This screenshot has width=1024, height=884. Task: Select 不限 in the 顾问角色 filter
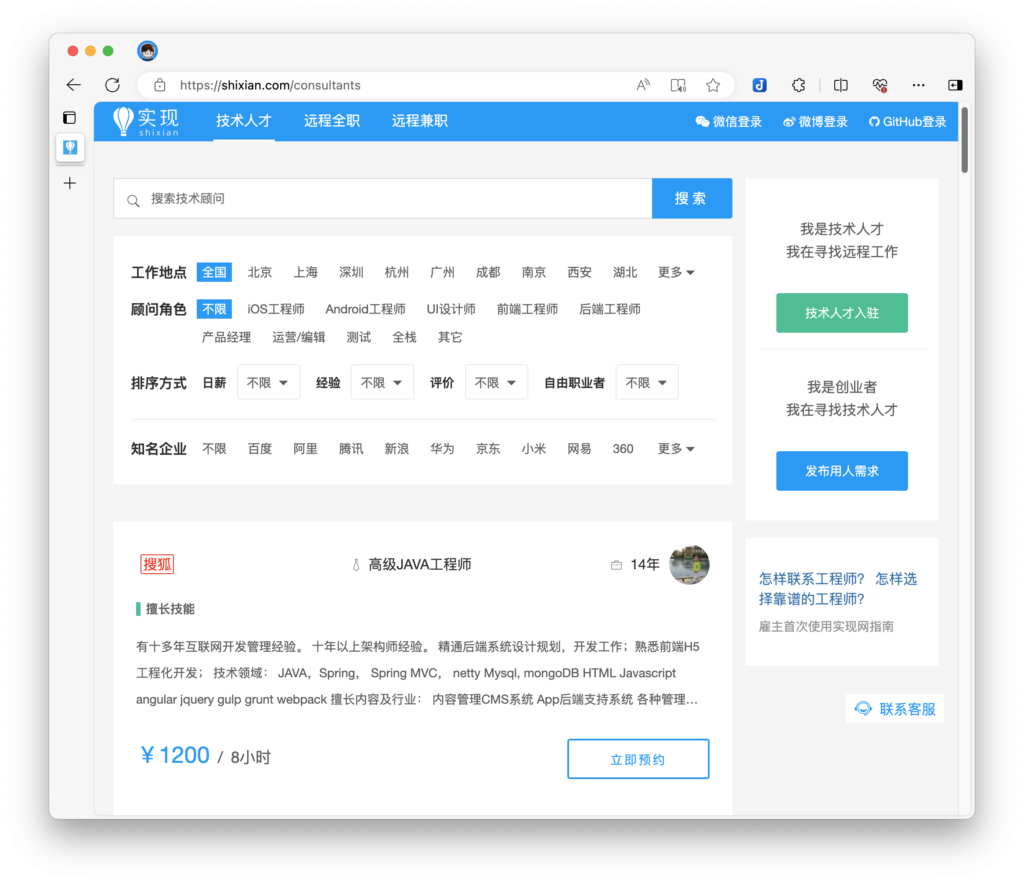213,308
